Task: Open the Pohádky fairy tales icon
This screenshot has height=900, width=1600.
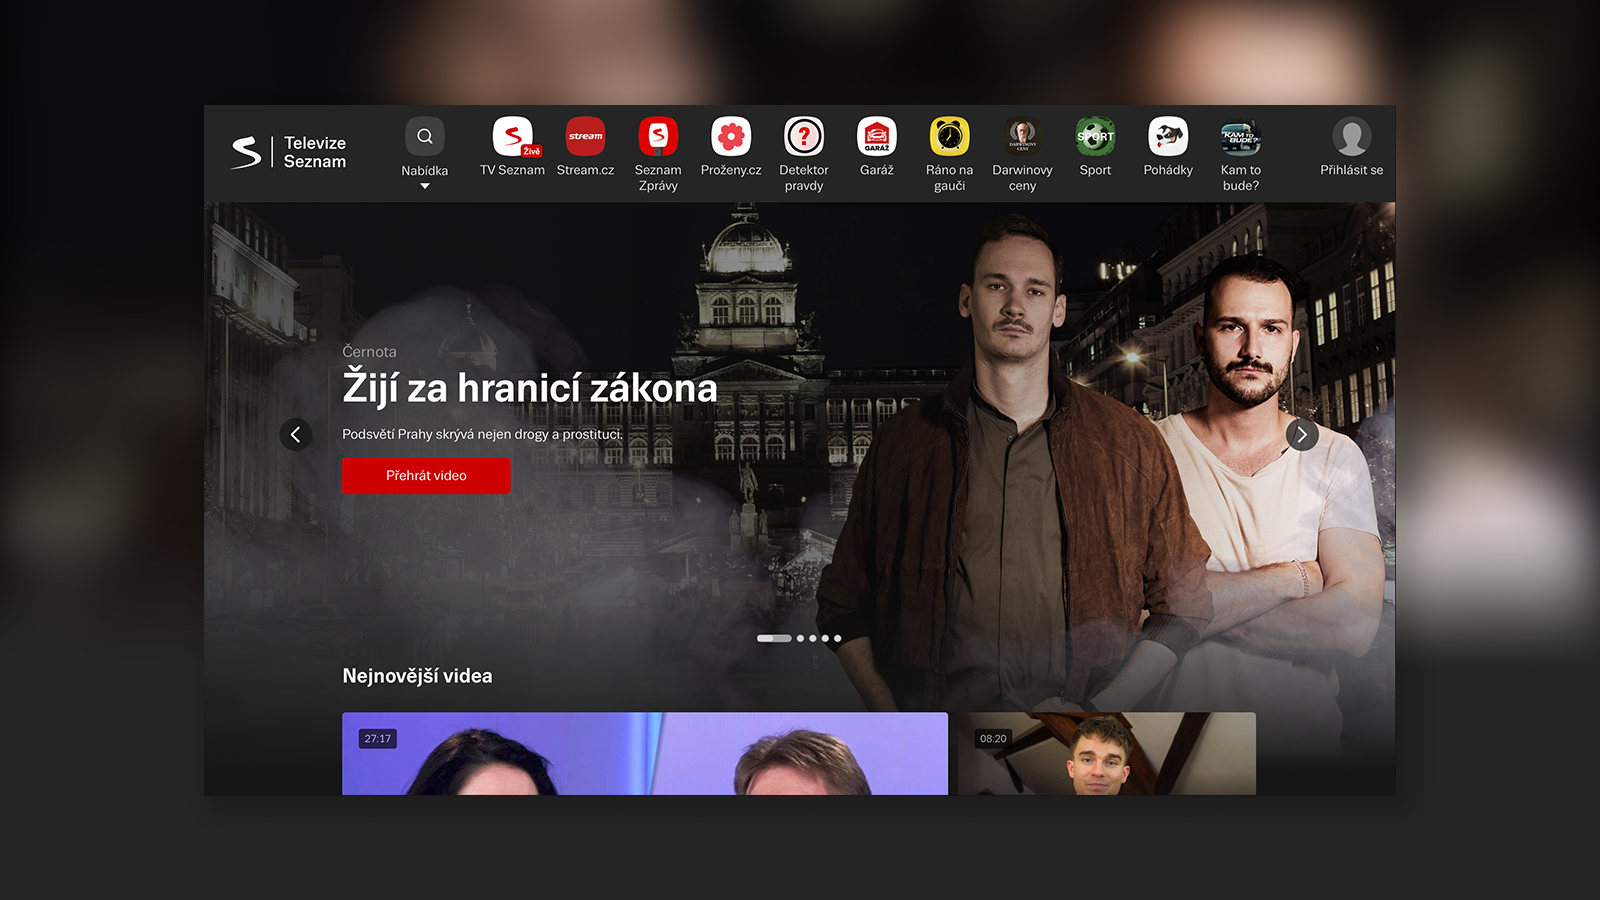Action: tap(1168, 137)
